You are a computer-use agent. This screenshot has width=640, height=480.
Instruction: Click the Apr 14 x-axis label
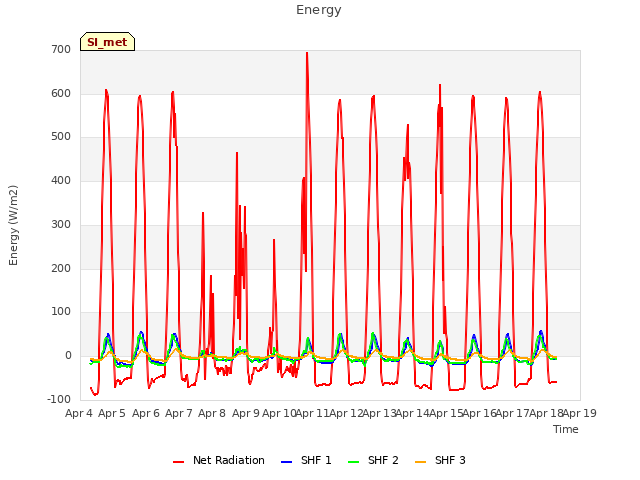point(413,413)
